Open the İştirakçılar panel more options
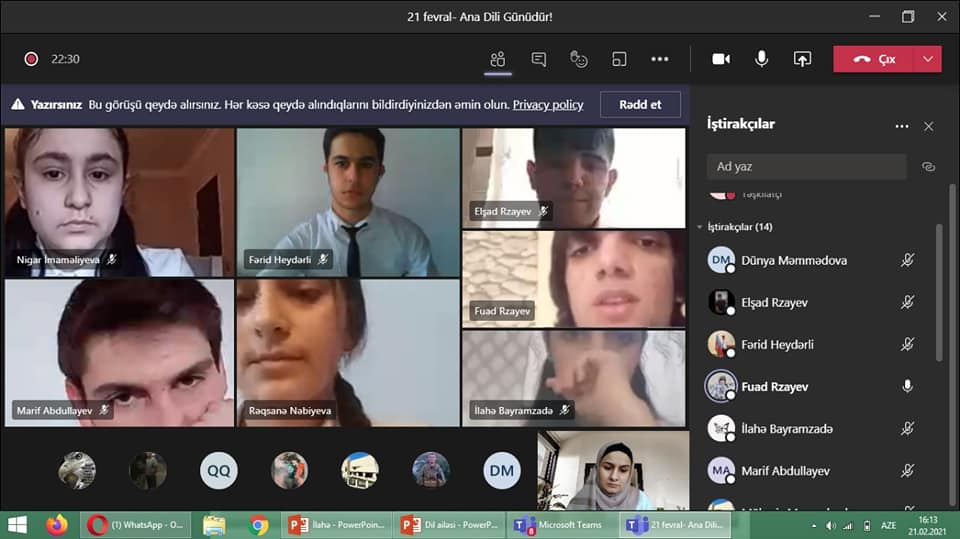Viewport: 960px width, 539px height. pos(901,126)
